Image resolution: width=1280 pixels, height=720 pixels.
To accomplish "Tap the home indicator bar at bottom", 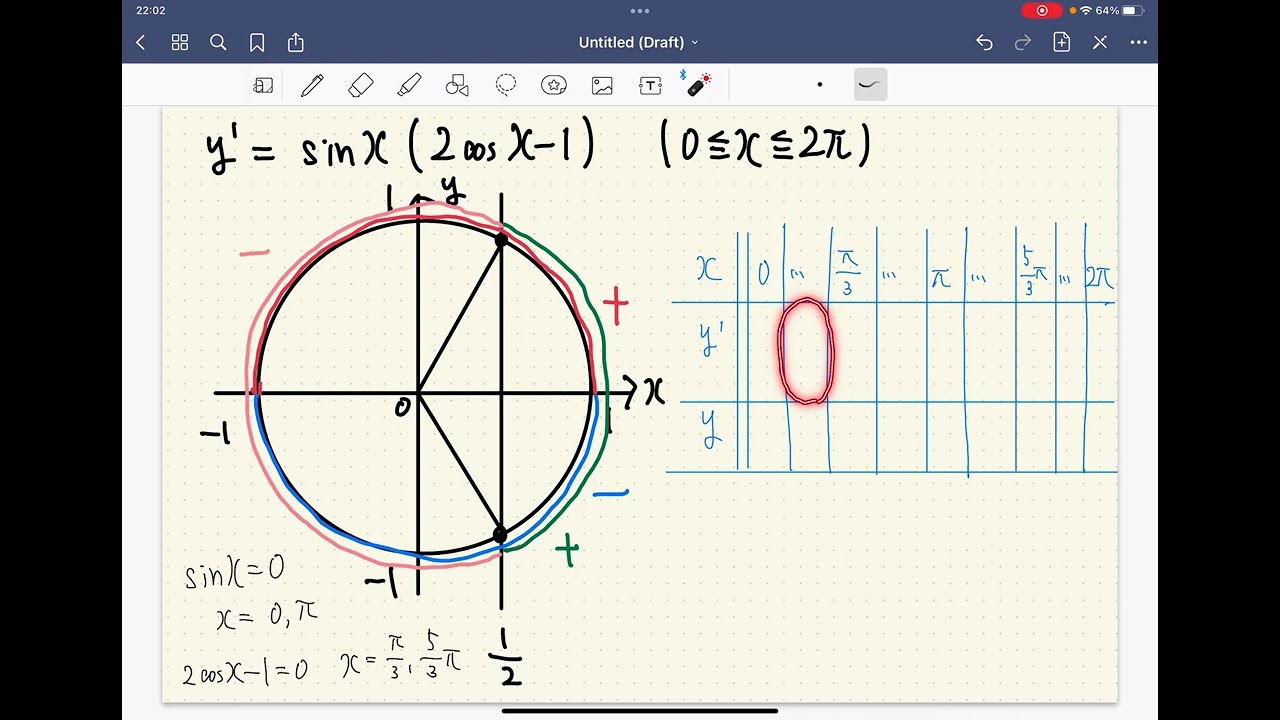I will [640, 711].
